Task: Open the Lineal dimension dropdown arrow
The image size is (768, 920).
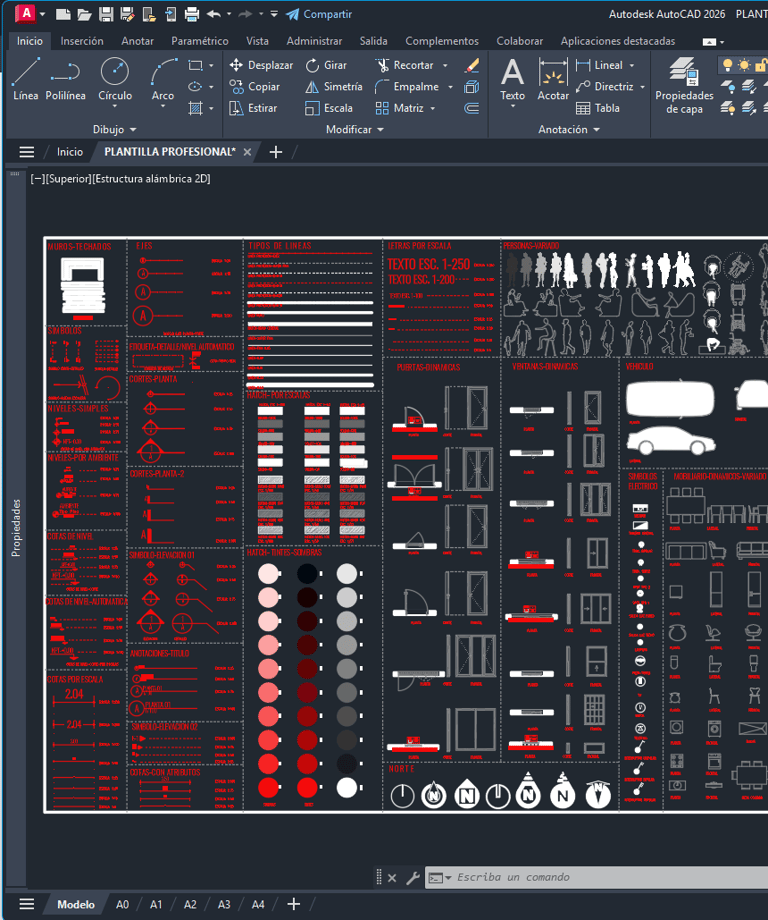Action: (632, 65)
